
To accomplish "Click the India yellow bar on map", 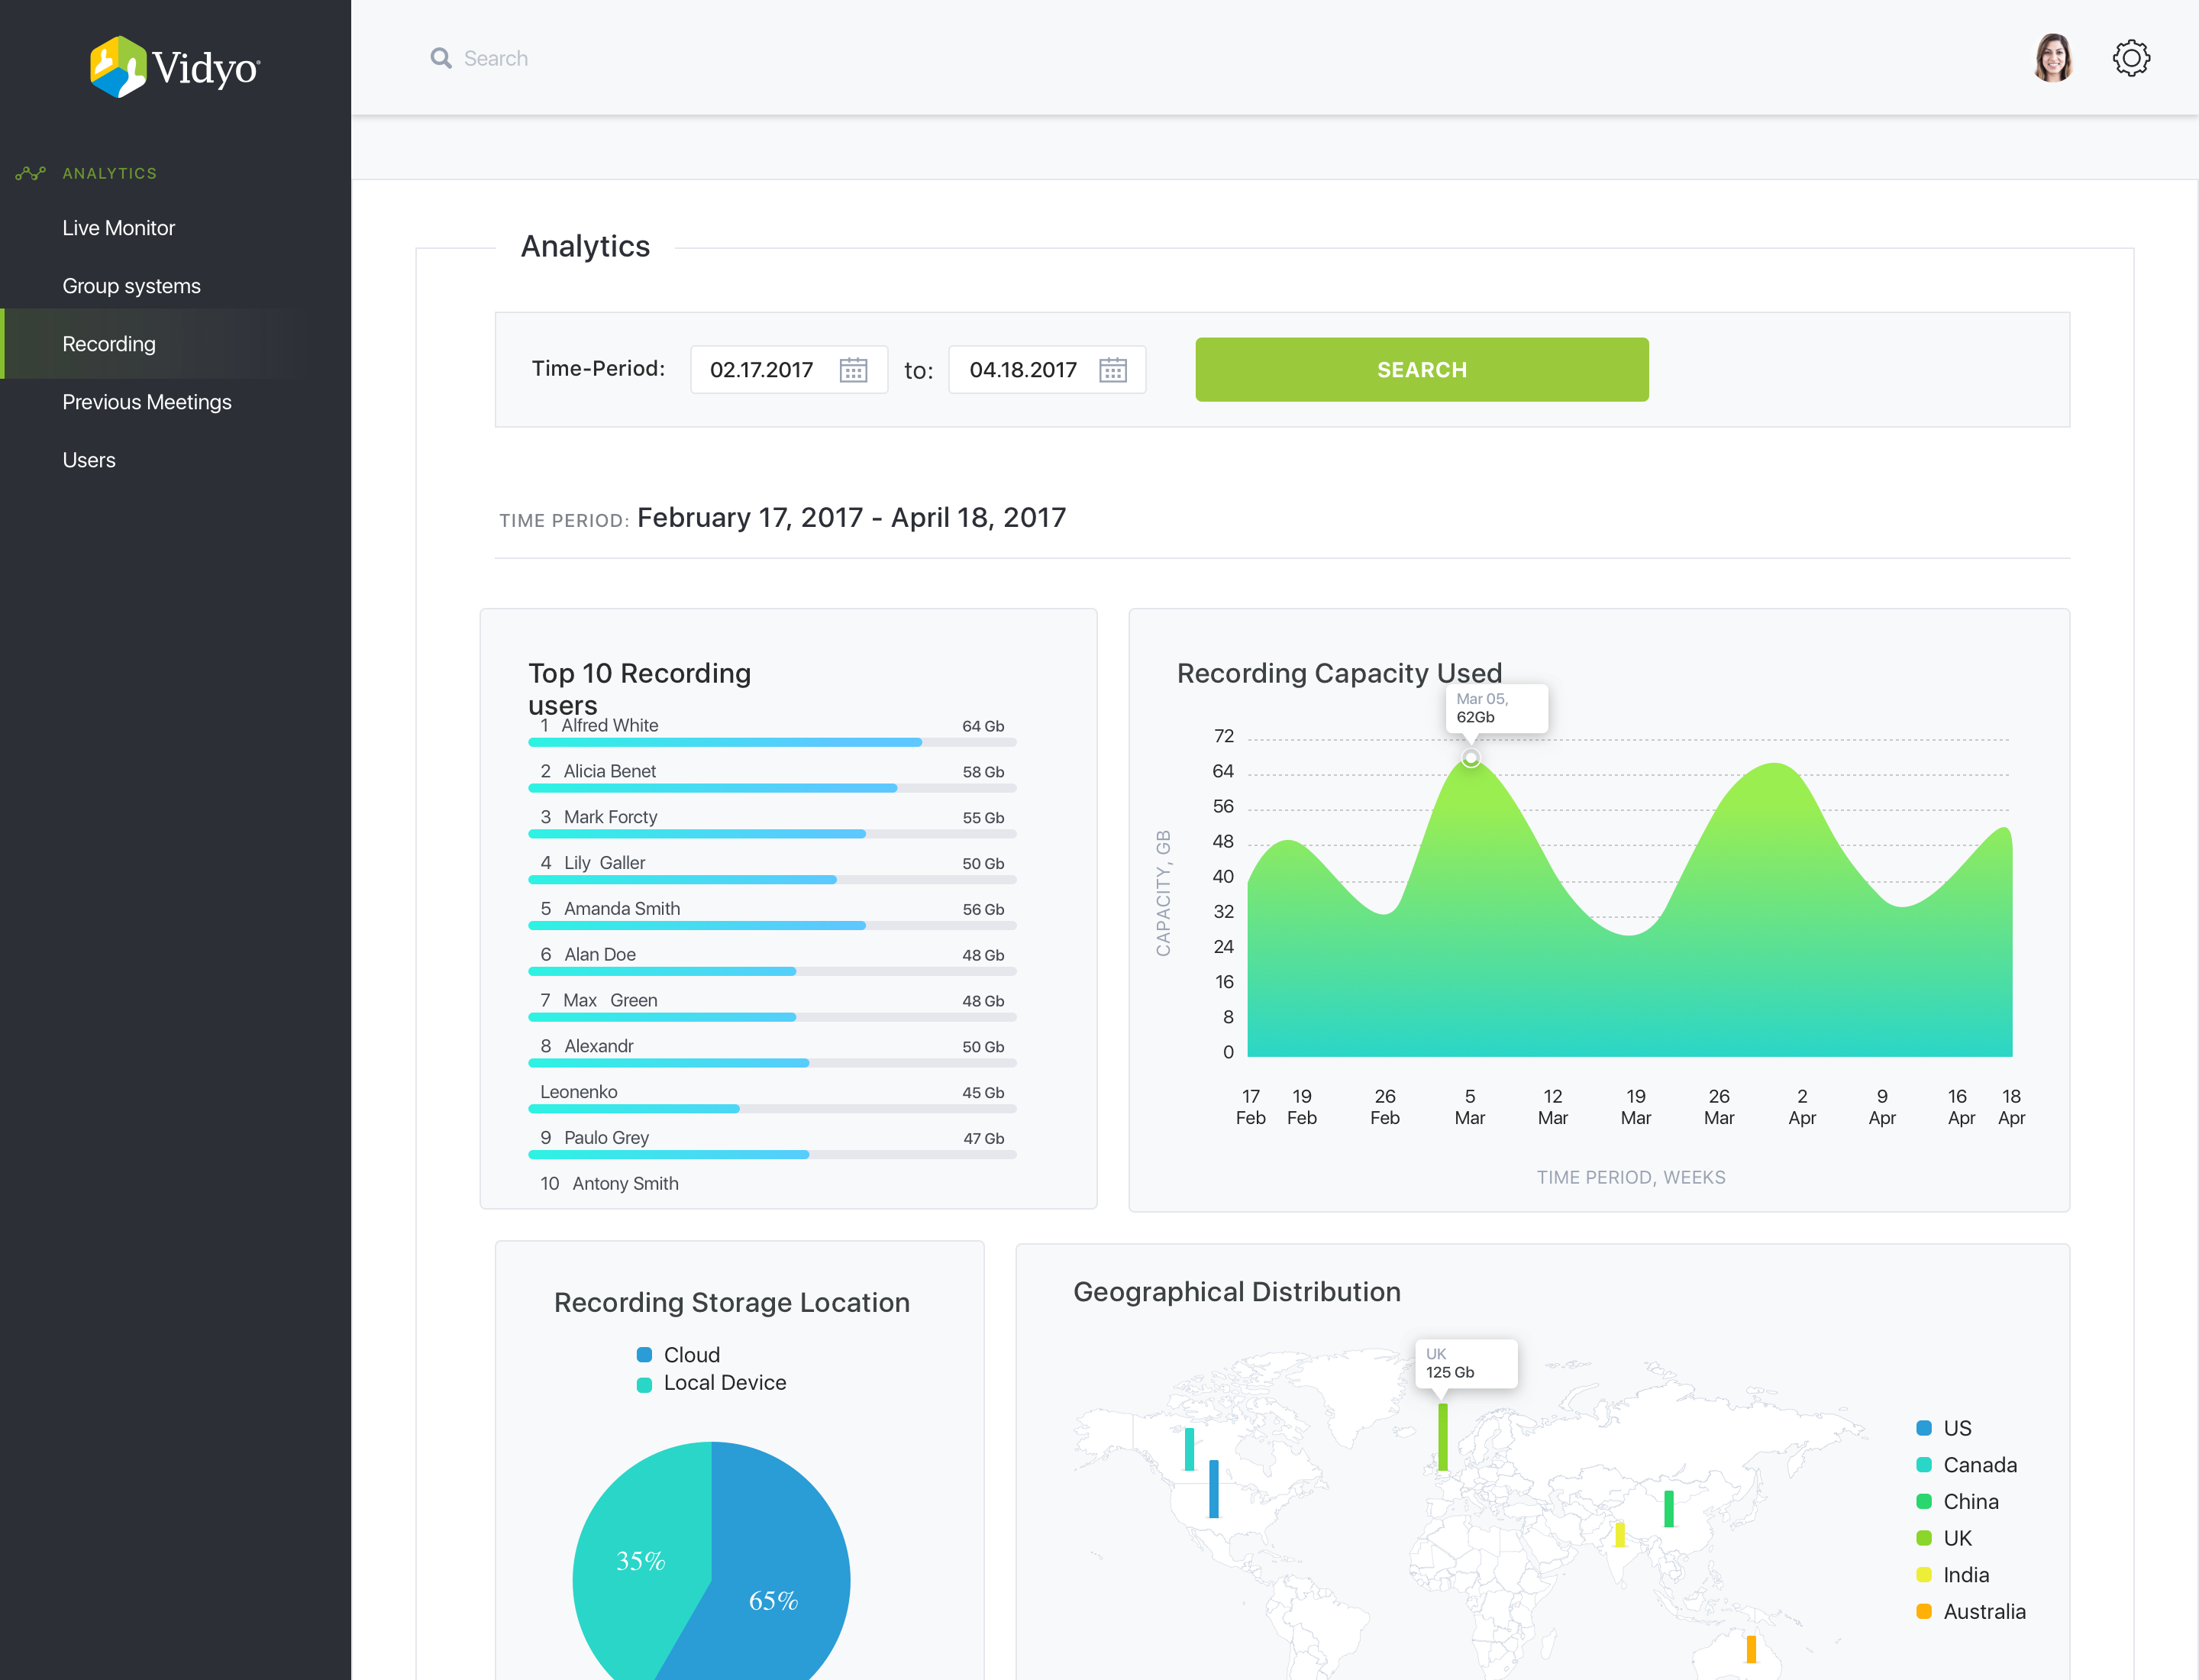I will pyautogui.click(x=1620, y=1534).
